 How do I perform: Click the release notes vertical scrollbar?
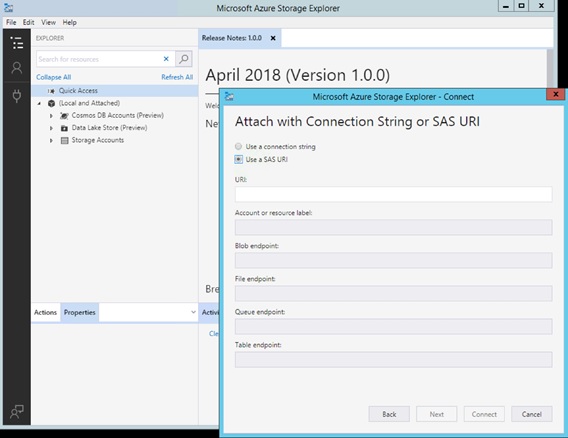point(550,69)
